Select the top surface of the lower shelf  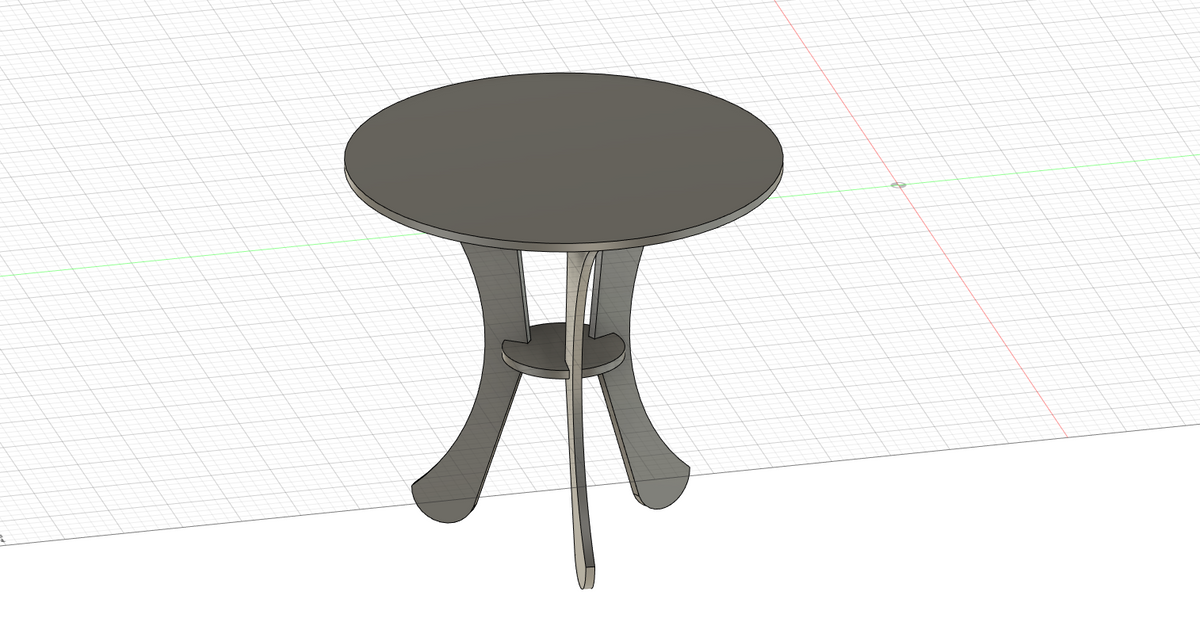click(x=545, y=350)
